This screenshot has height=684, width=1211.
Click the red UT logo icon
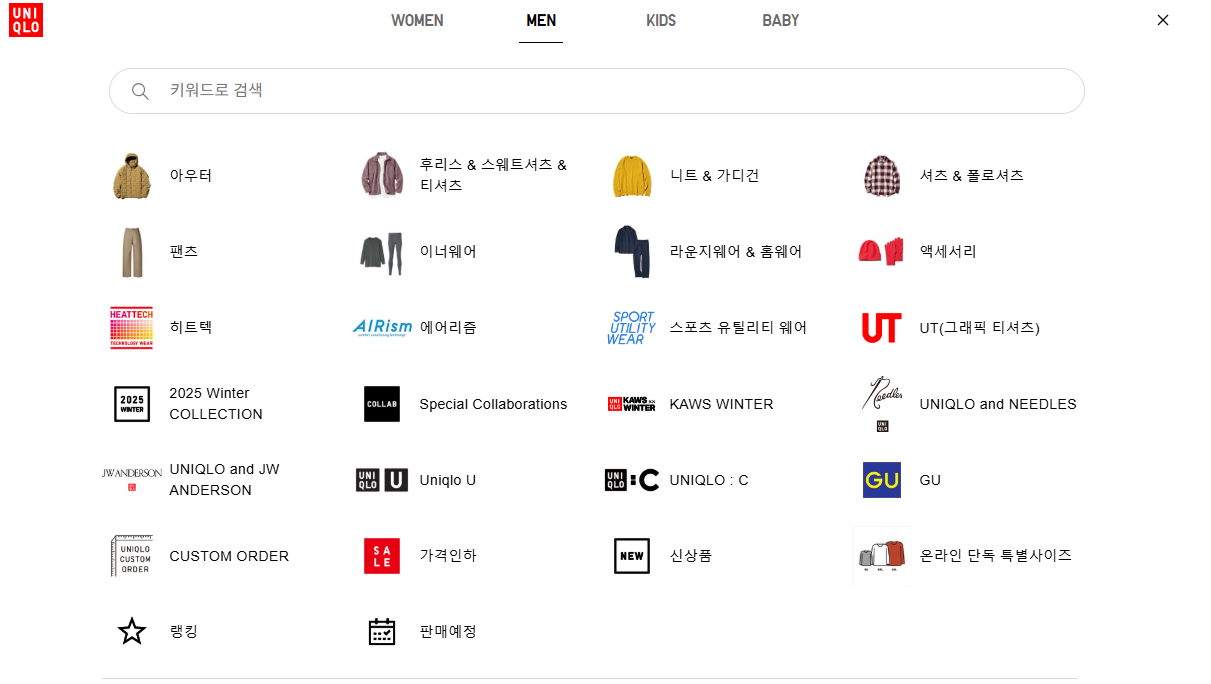click(x=882, y=328)
